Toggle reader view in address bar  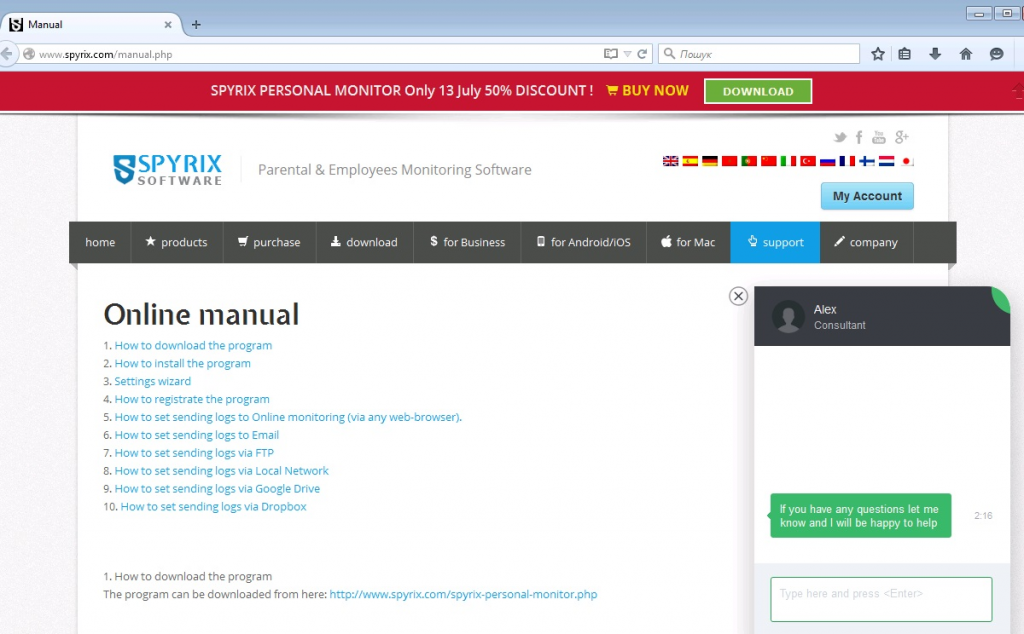(x=611, y=54)
